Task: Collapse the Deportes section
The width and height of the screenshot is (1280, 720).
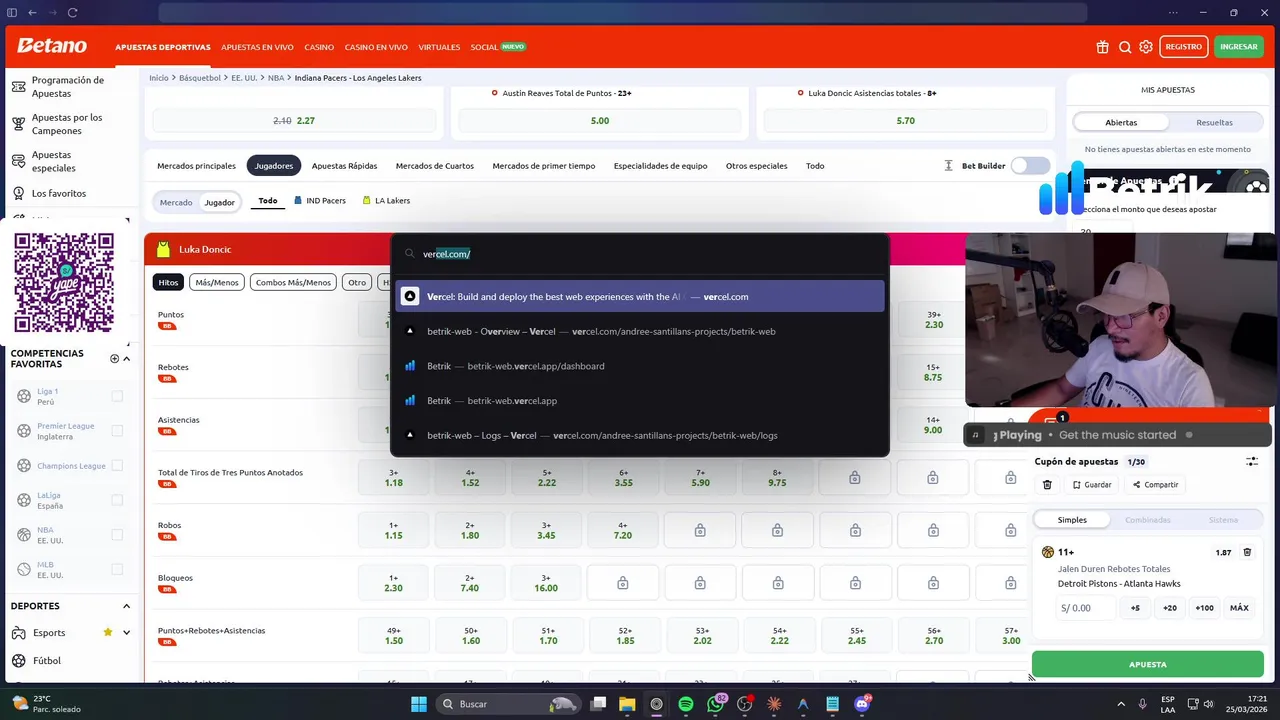Action: tap(126, 606)
